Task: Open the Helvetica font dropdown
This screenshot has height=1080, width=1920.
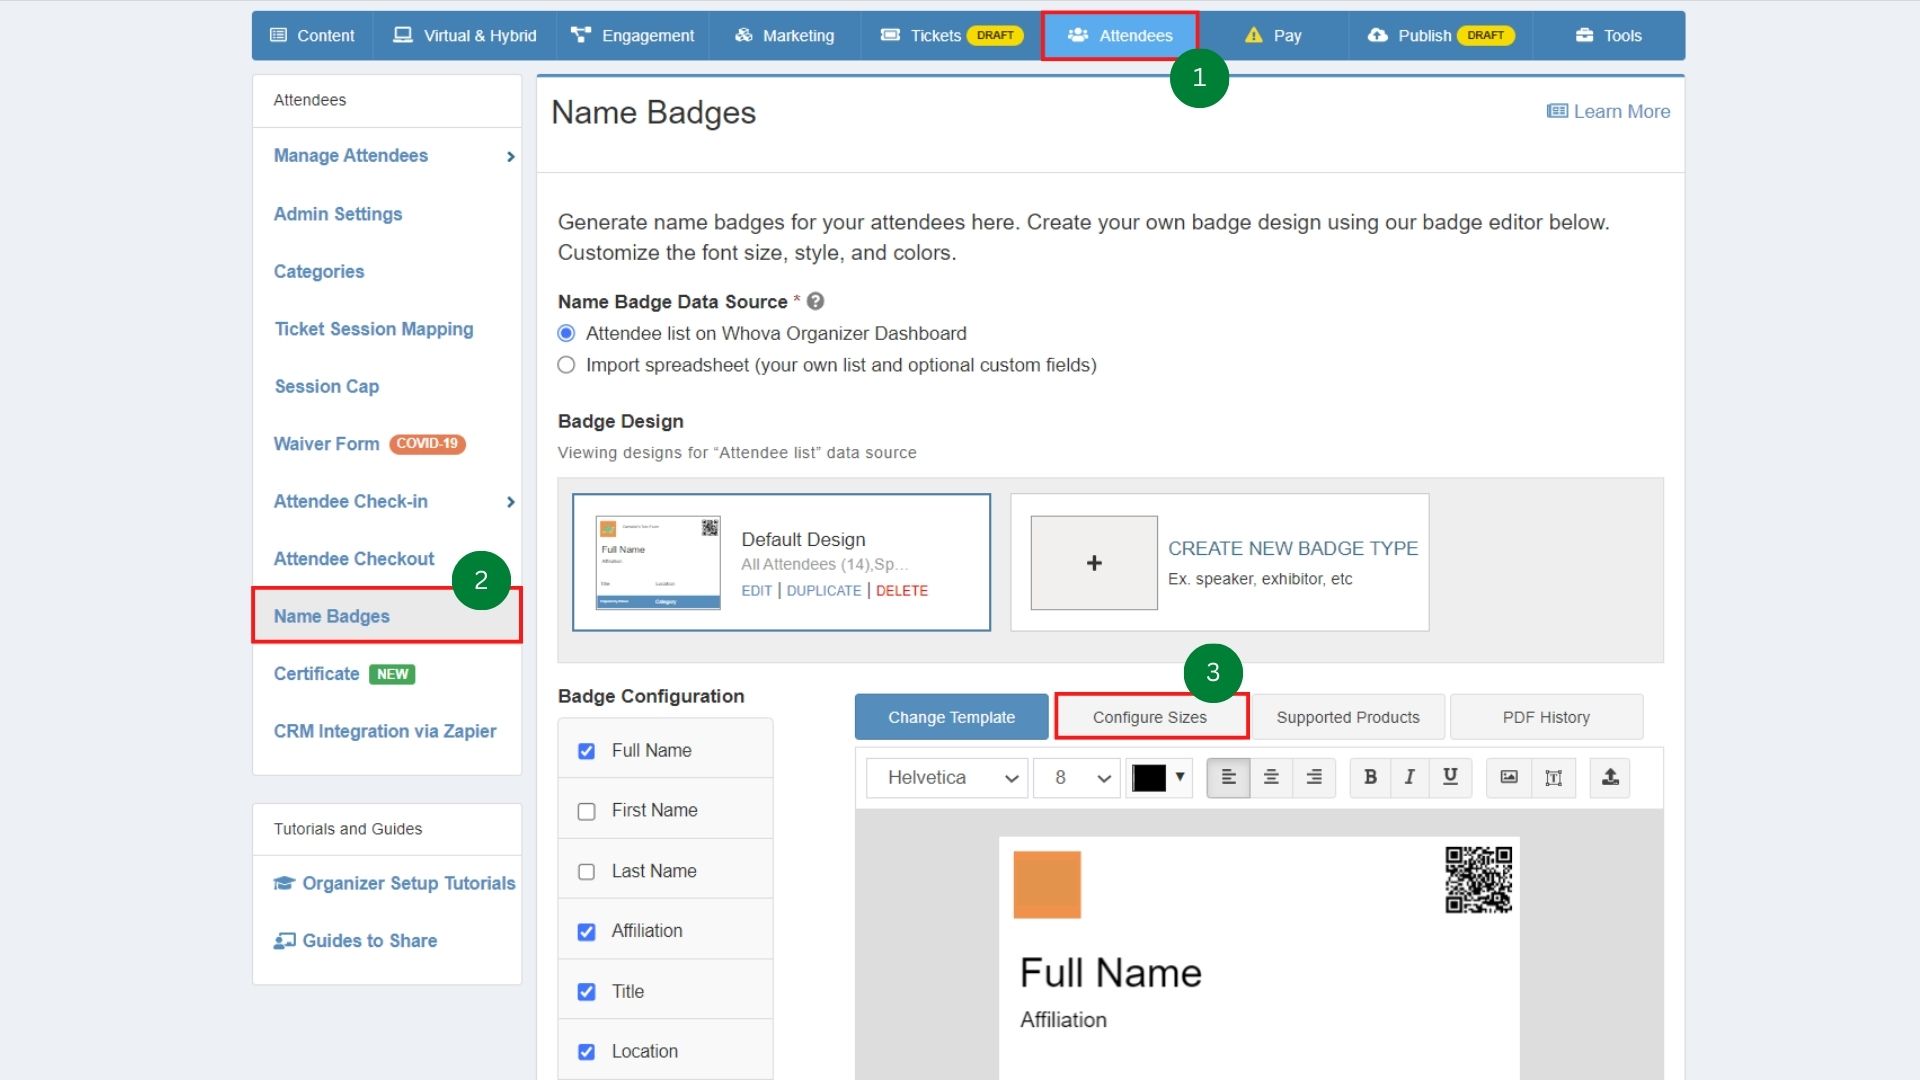Action: pyautogui.click(x=946, y=777)
